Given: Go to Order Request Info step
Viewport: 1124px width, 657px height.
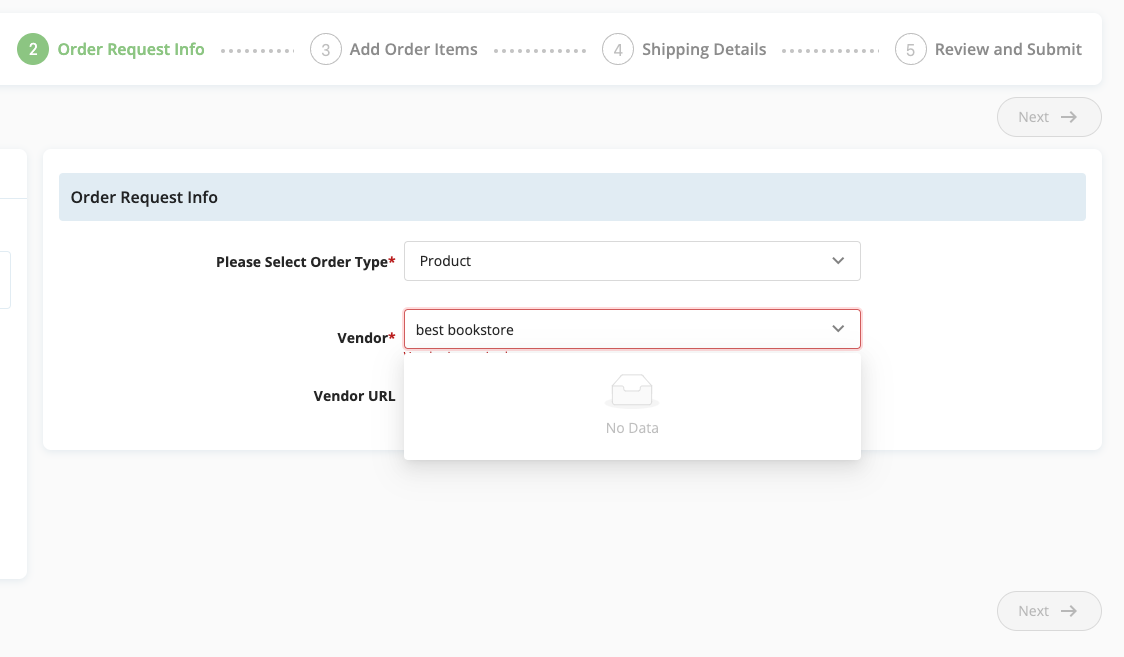Looking at the screenshot, I should pyautogui.click(x=130, y=49).
